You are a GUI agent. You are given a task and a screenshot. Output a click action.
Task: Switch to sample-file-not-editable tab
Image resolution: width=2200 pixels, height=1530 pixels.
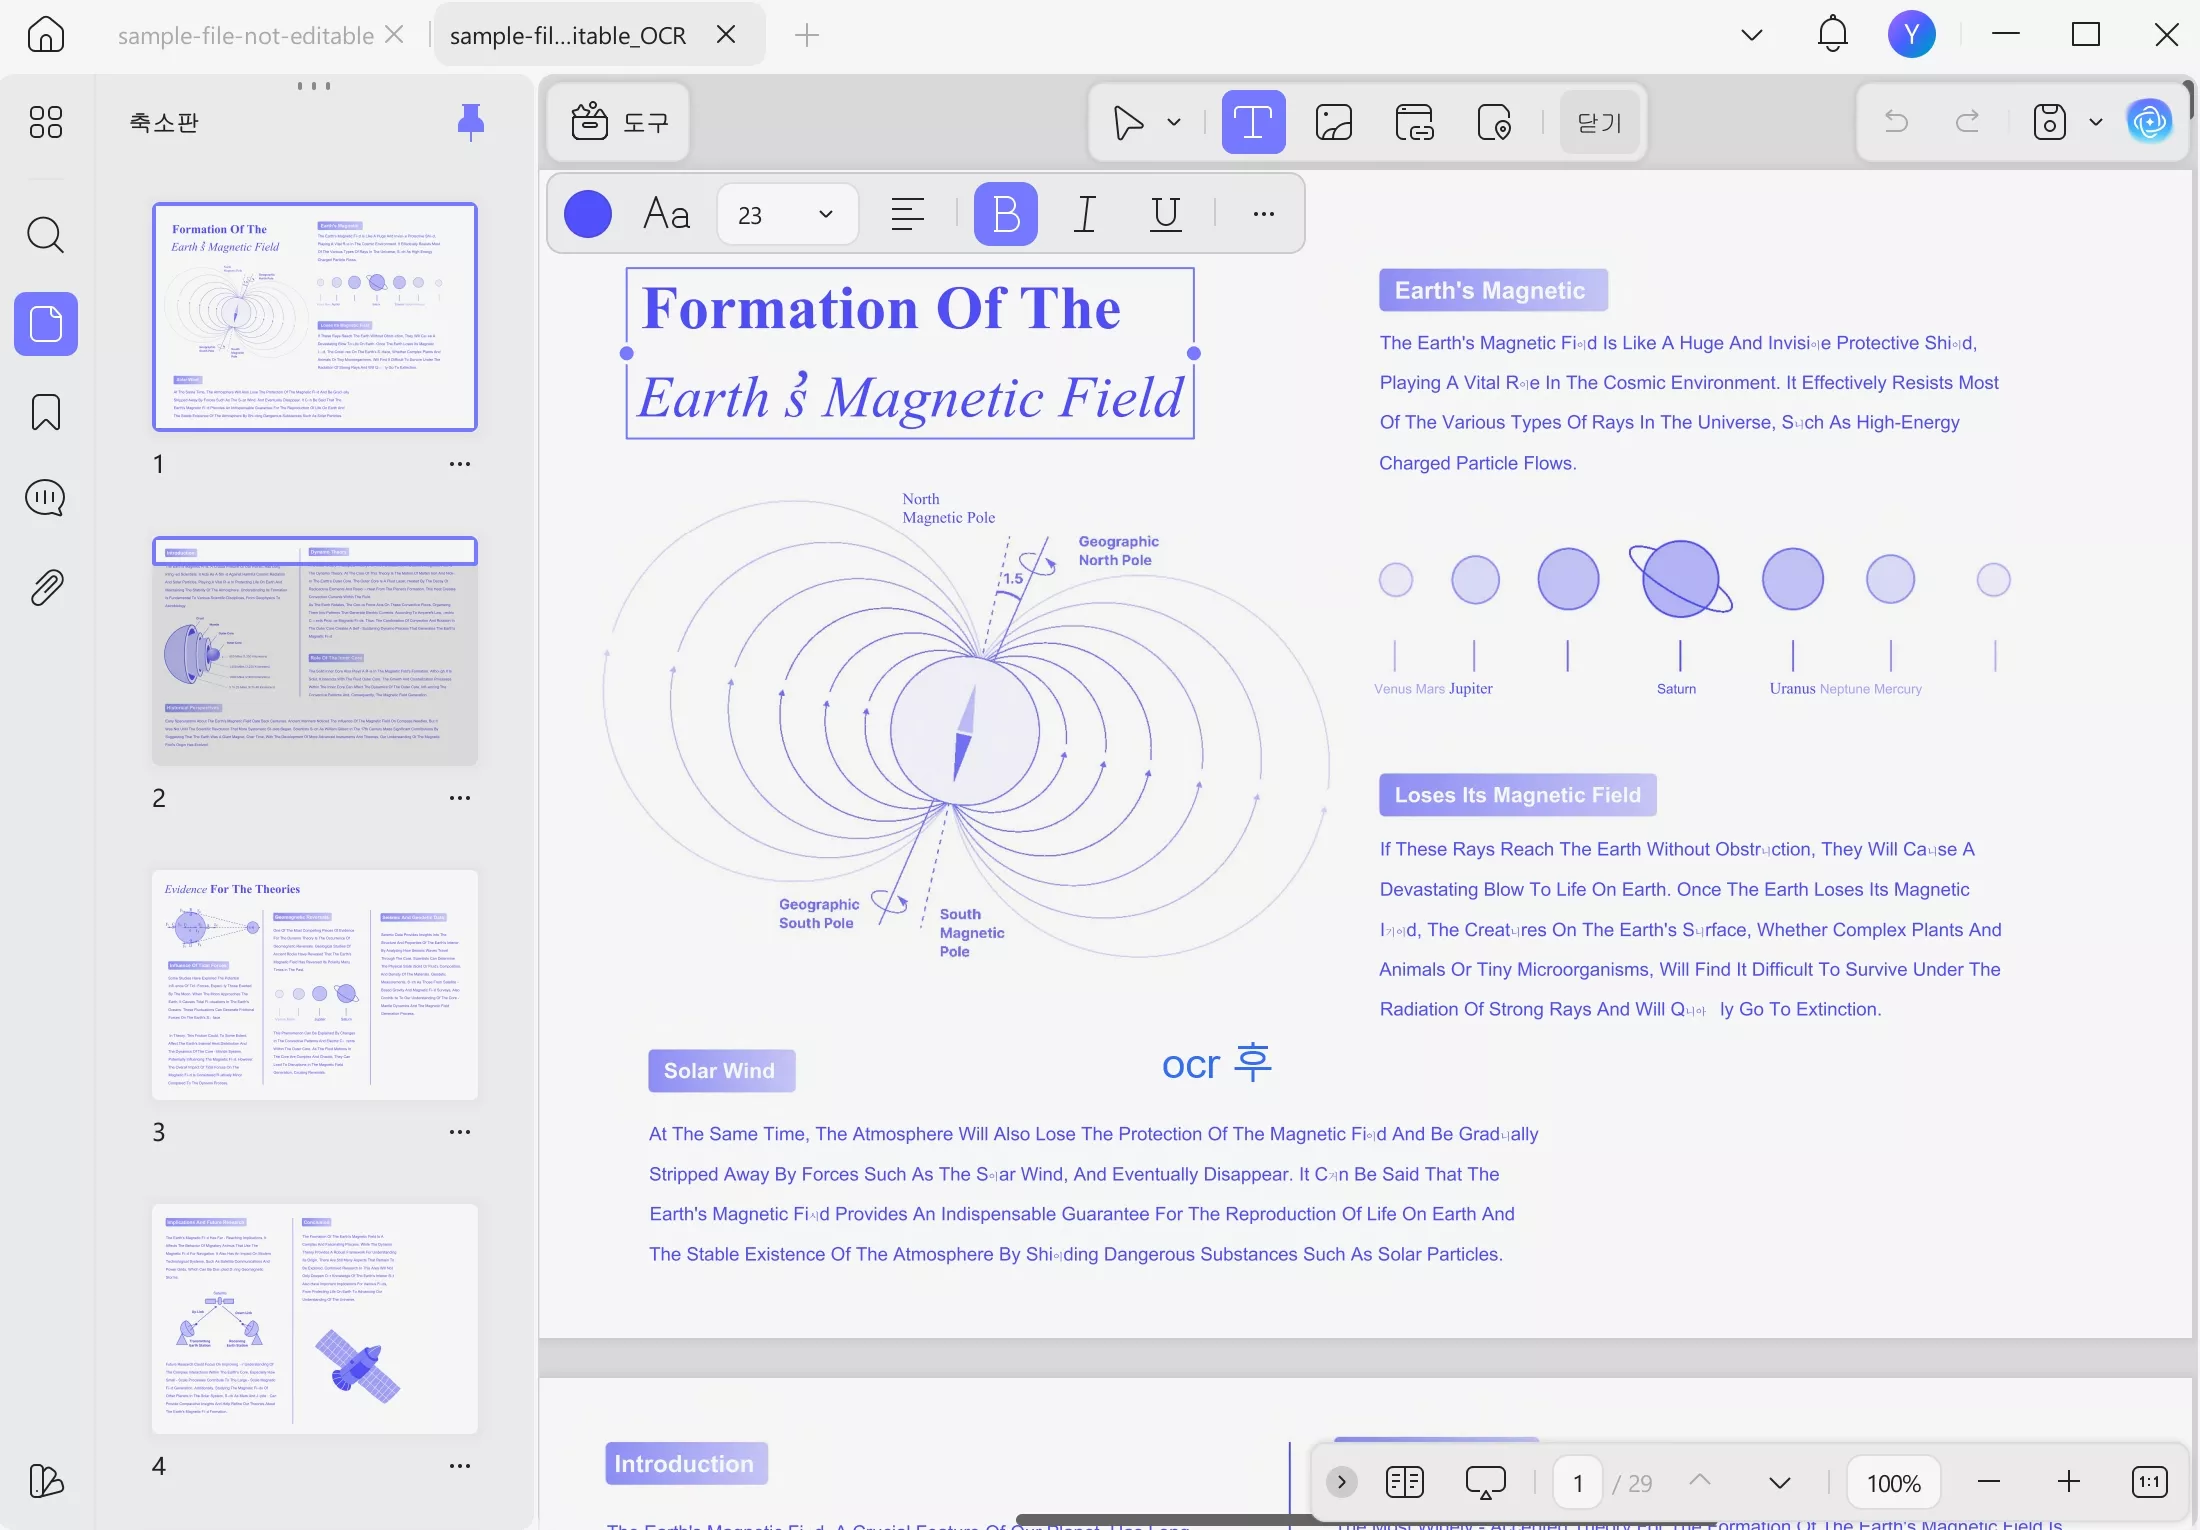click(x=245, y=35)
